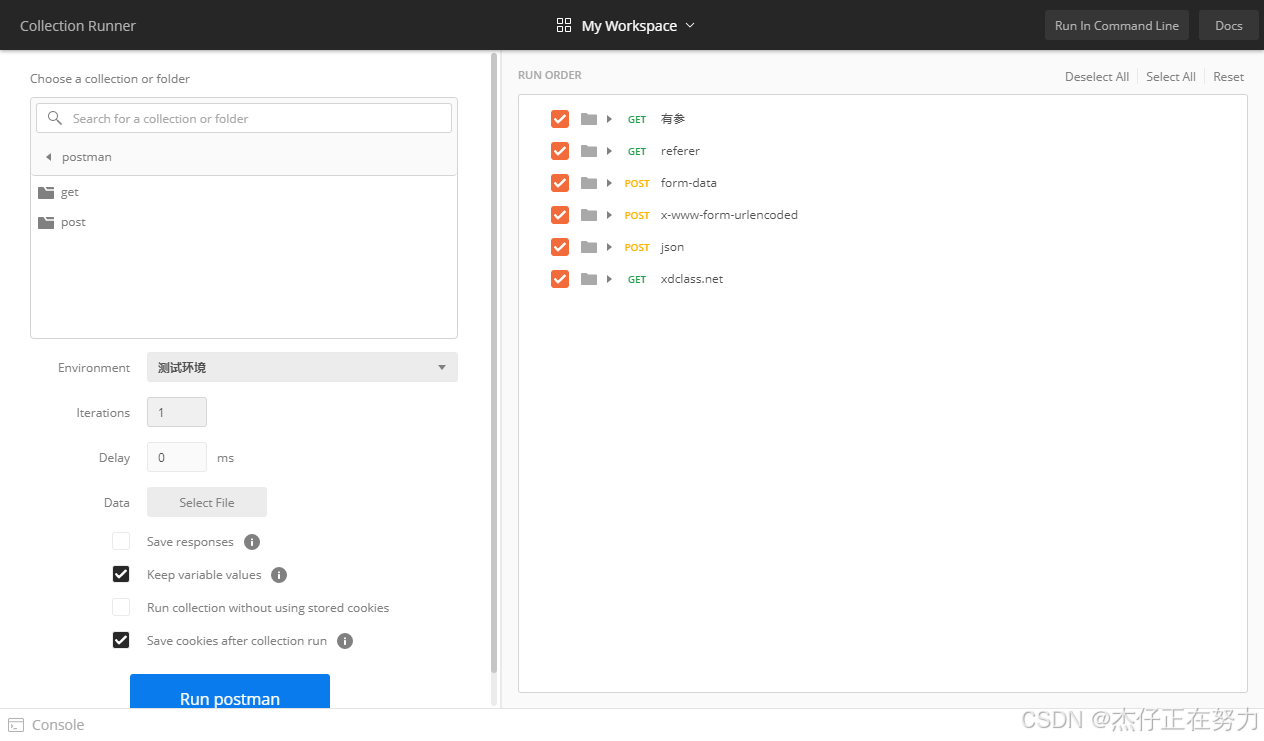1264x741 pixels.
Task: Click Deselect All link
Action: click(x=1097, y=77)
